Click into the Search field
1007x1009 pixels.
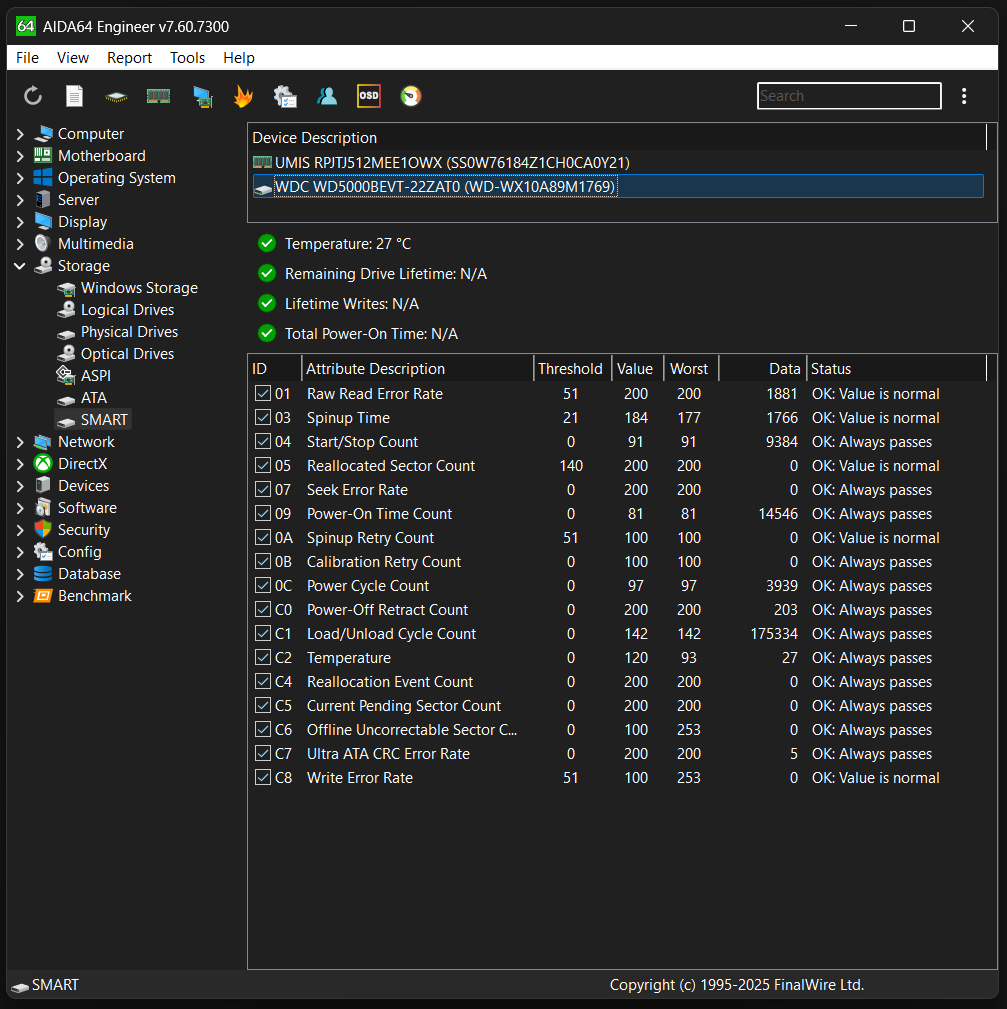848,96
